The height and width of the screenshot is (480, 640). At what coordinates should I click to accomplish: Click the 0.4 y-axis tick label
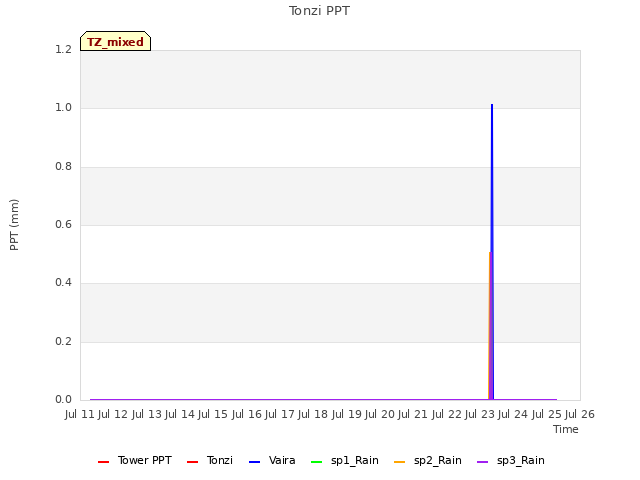(63, 283)
